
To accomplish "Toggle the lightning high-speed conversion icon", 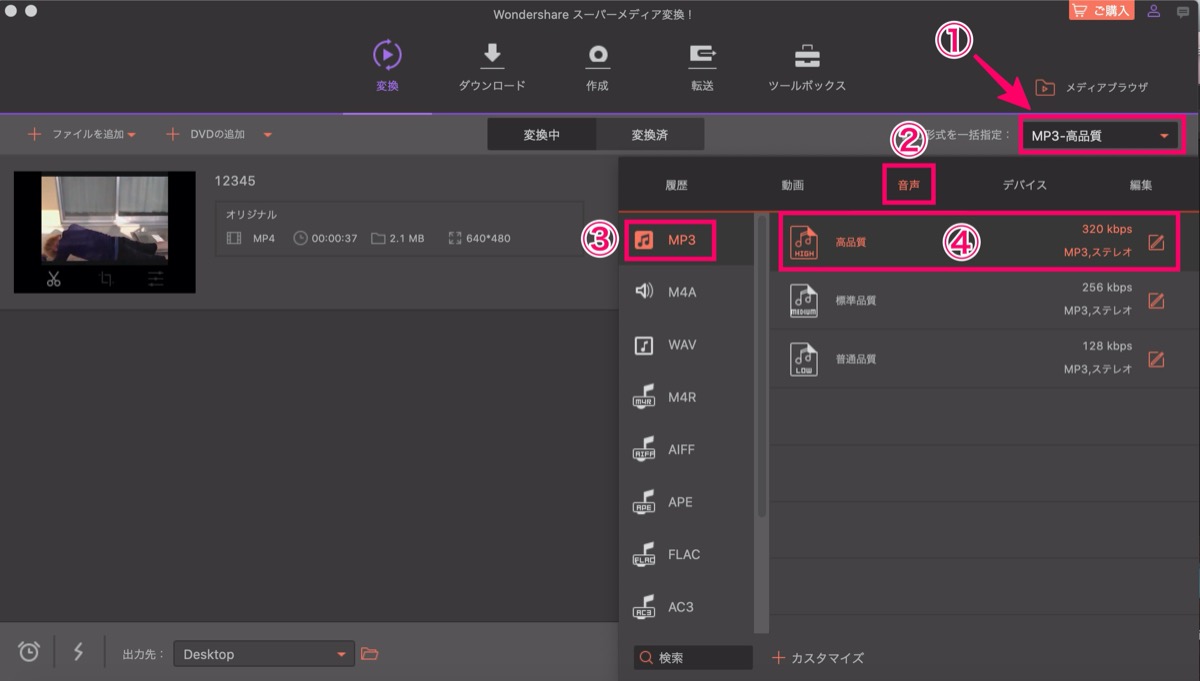I will pos(78,651).
